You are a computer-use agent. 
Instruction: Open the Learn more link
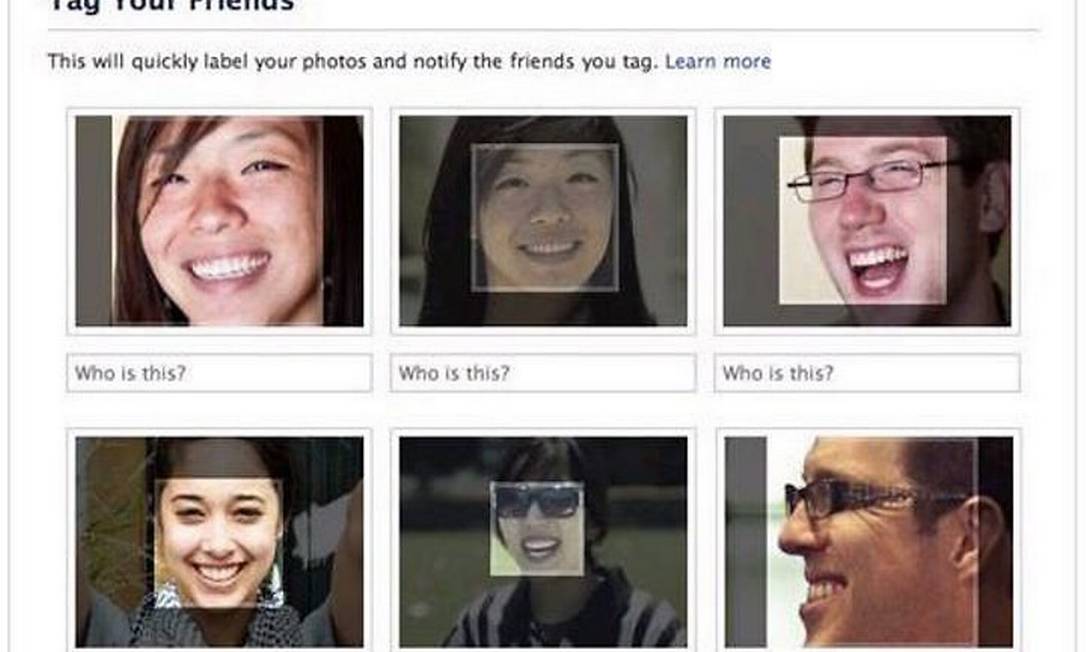[x=718, y=62]
